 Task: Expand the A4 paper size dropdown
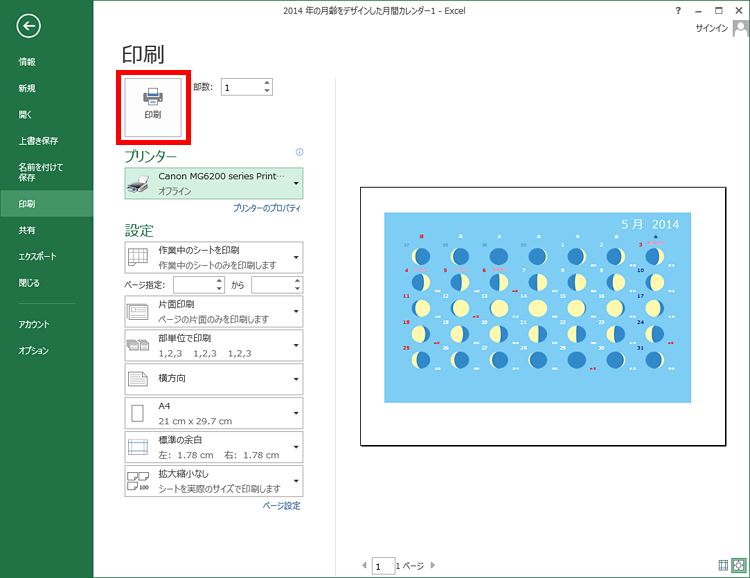(x=214, y=413)
